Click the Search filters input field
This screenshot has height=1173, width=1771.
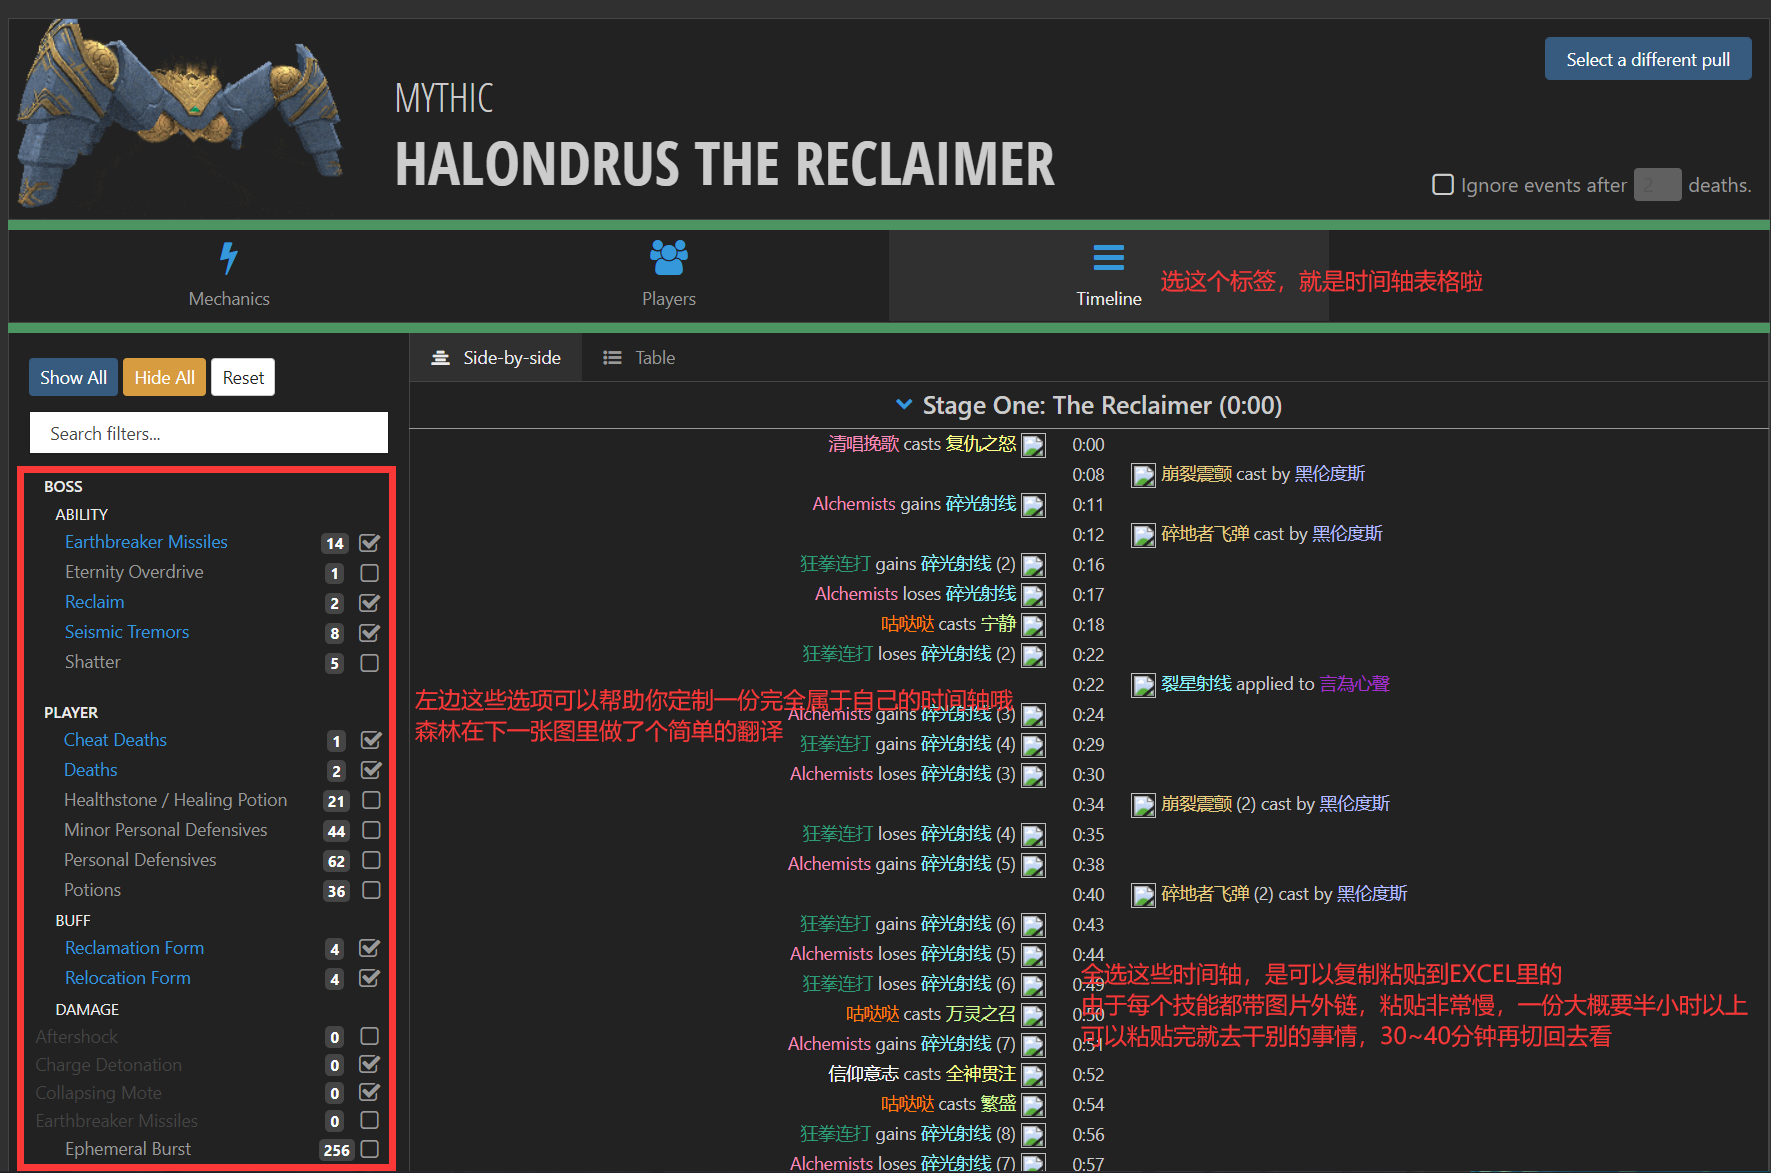point(209,433)
